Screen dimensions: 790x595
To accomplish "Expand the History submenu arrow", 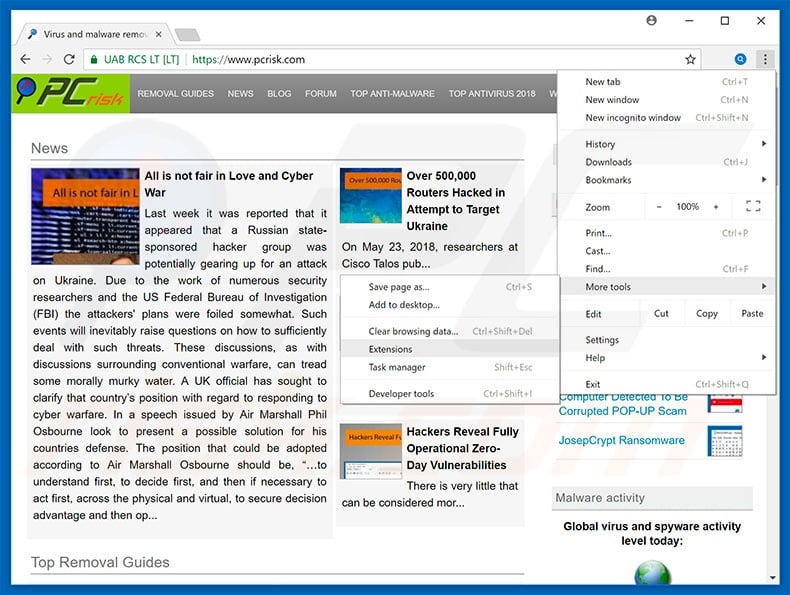I will [764, 144].
